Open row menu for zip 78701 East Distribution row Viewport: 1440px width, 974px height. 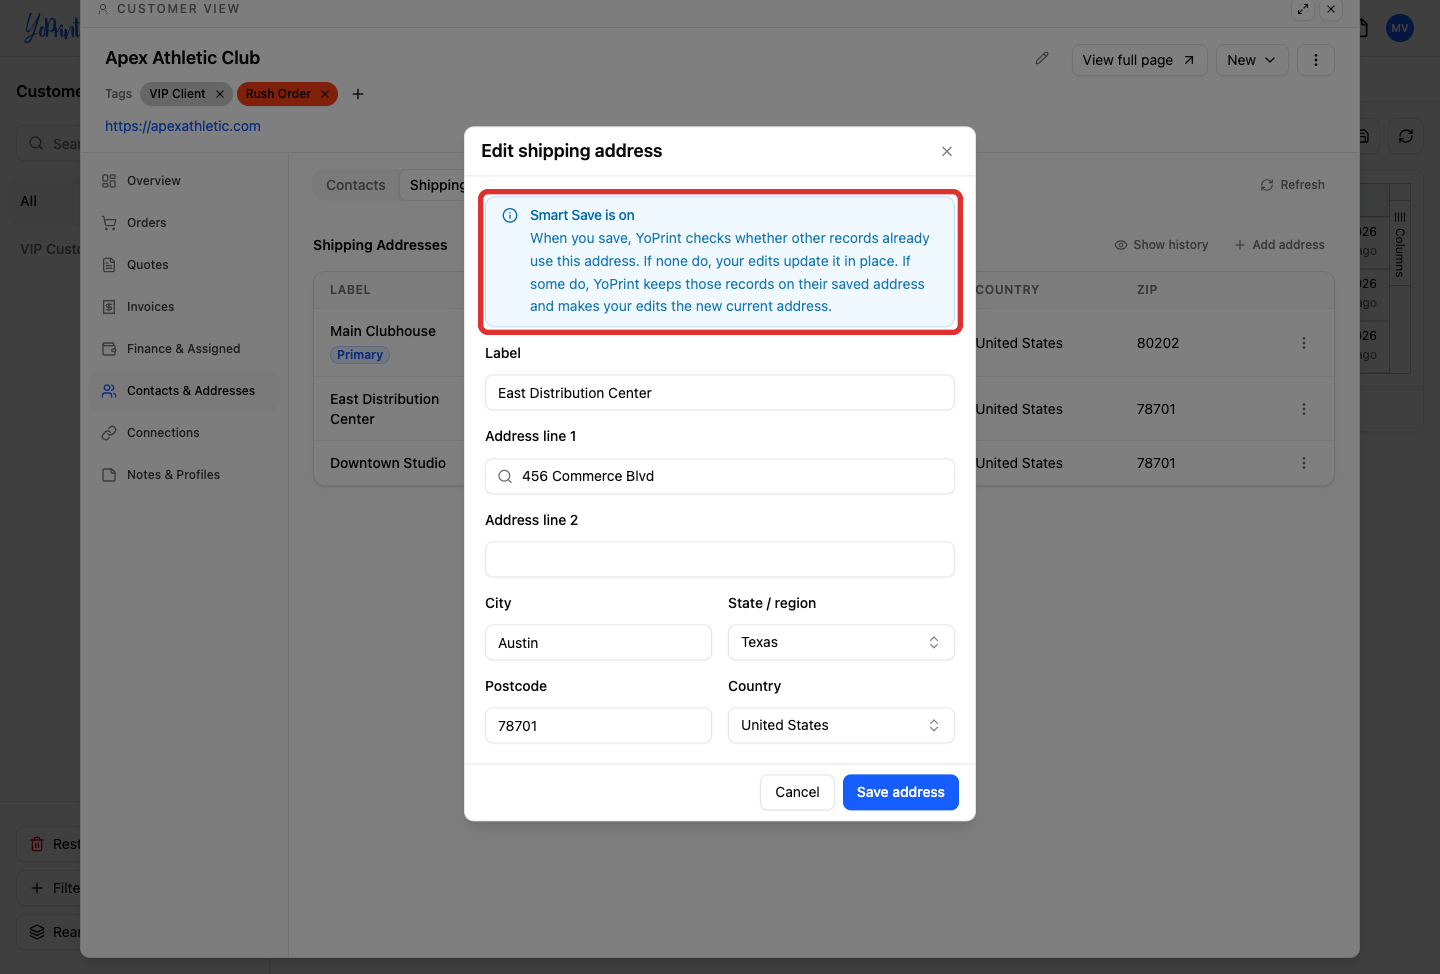[x=1304, y=409]
